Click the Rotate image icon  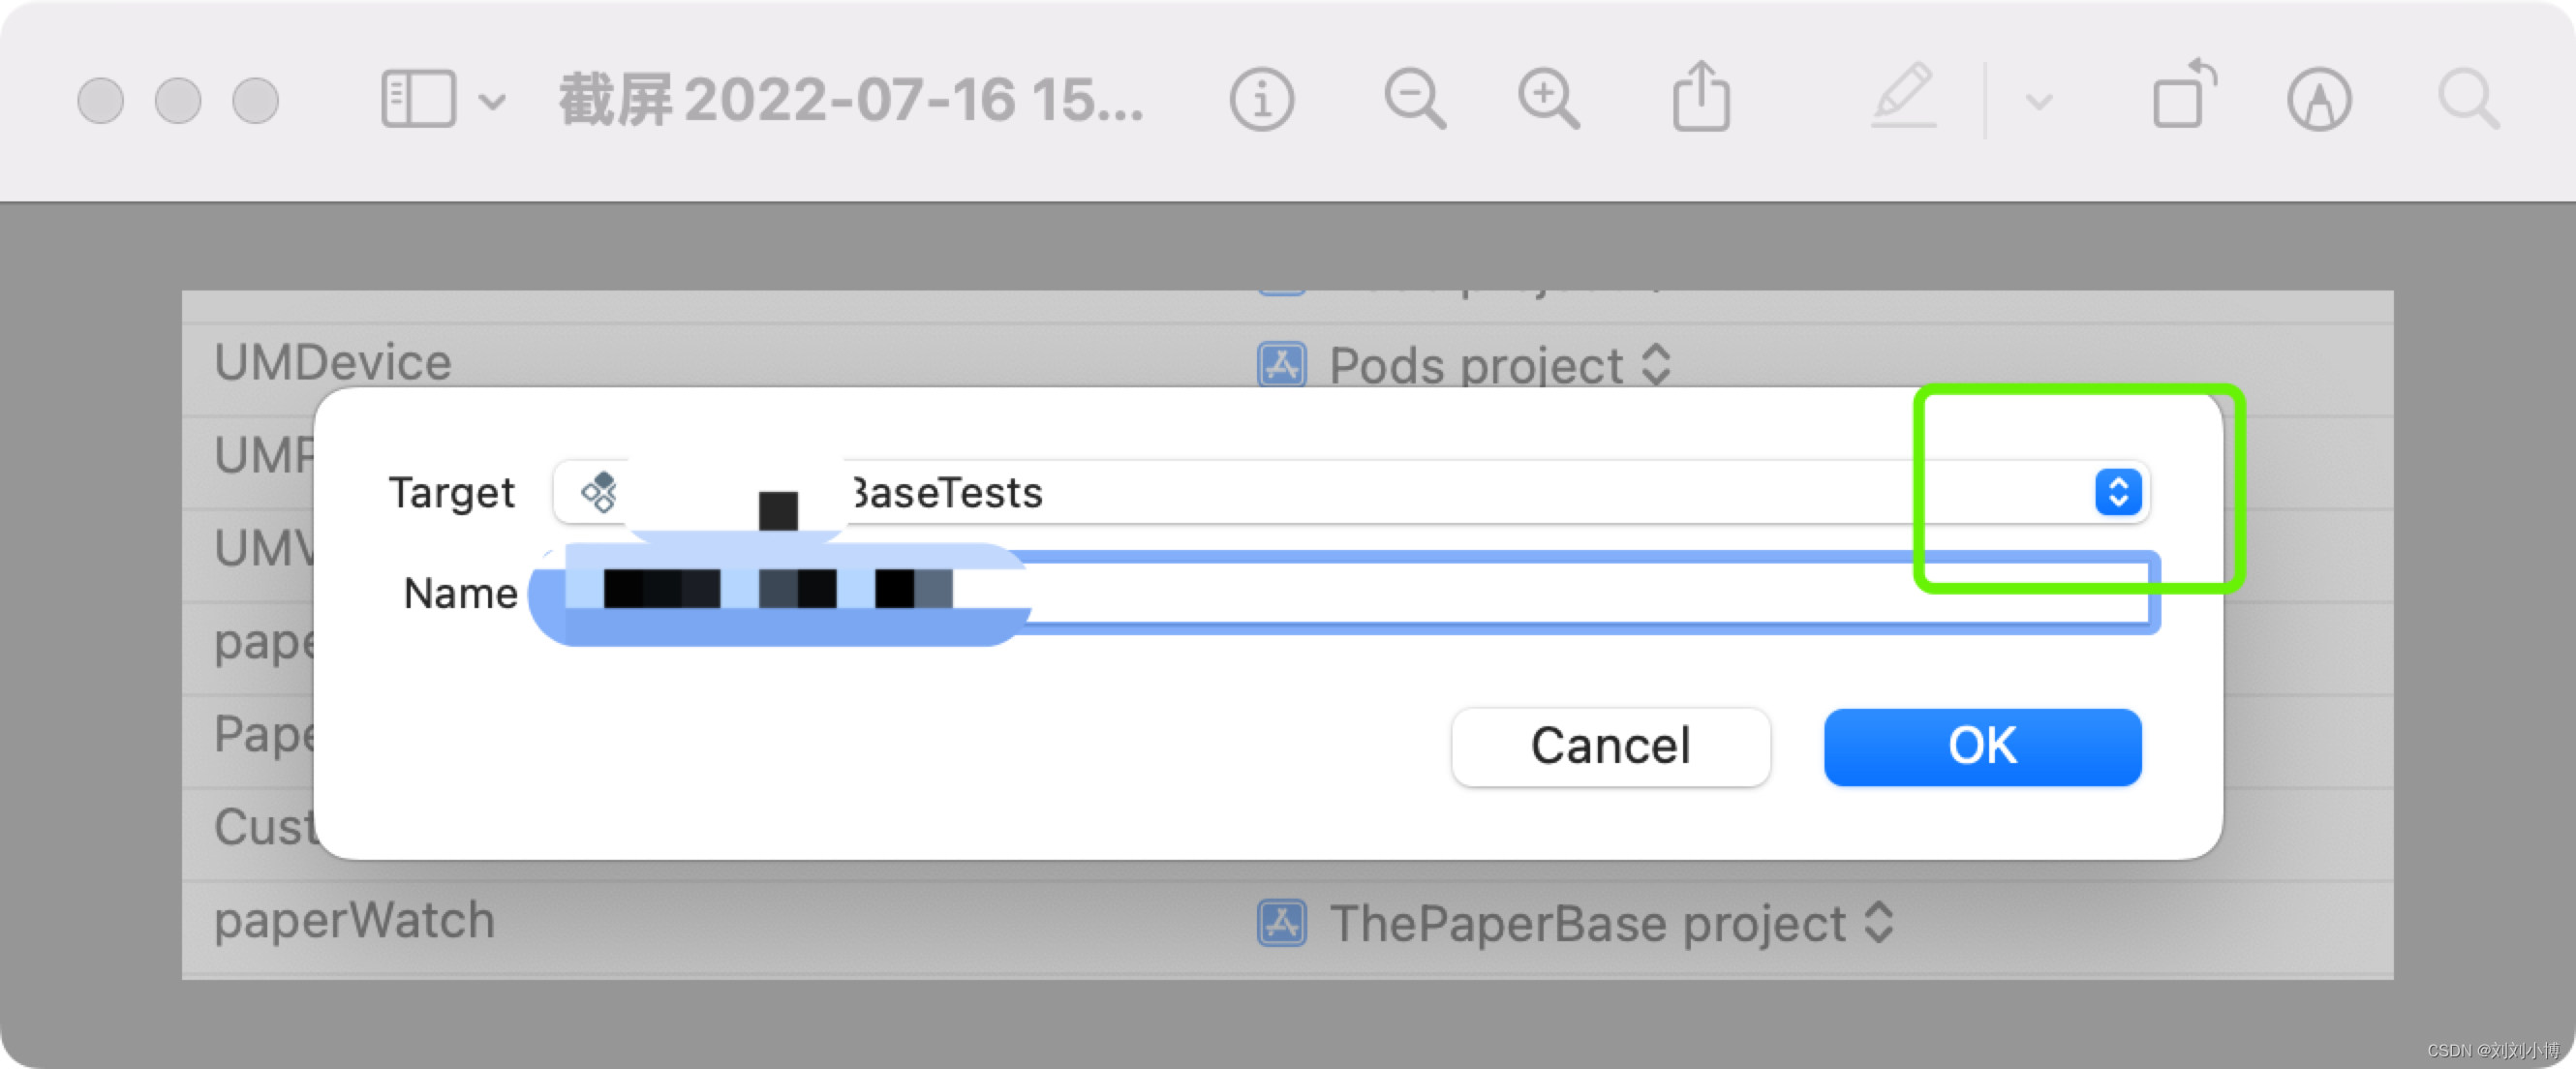click(2183, 96)
